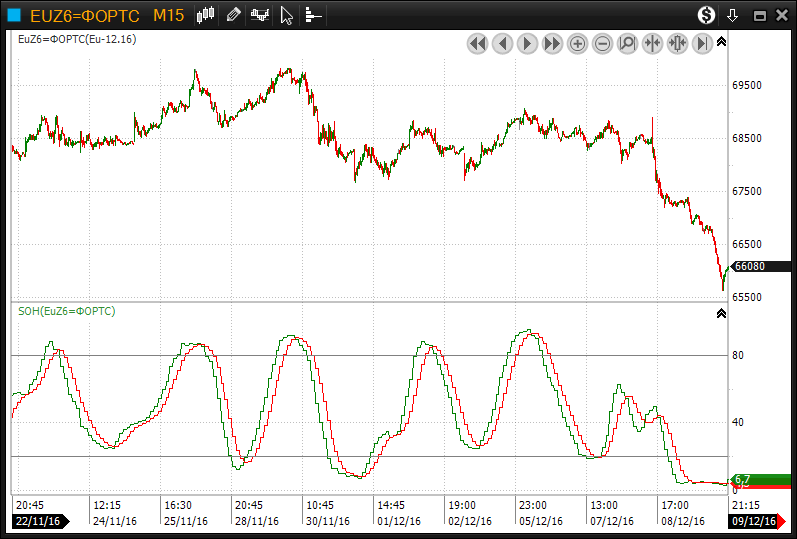Open the indicators tool in the title bar
The height and width of the screenshot is (539, 797).
260,15
